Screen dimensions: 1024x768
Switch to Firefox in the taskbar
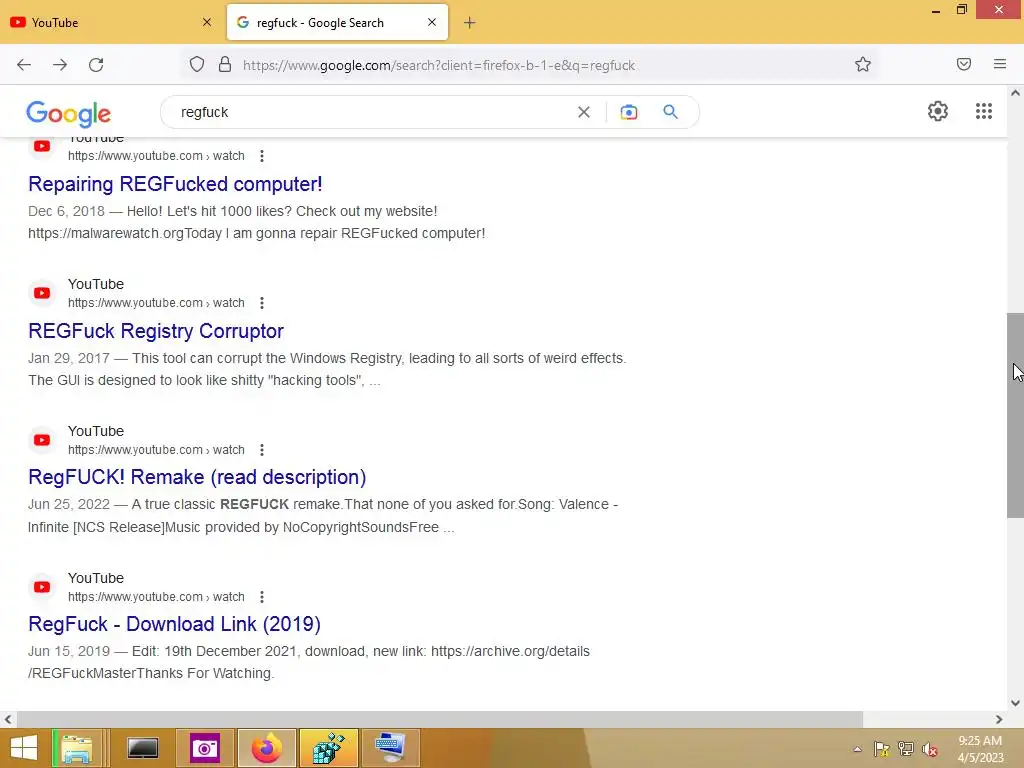(x=267, y=748)
